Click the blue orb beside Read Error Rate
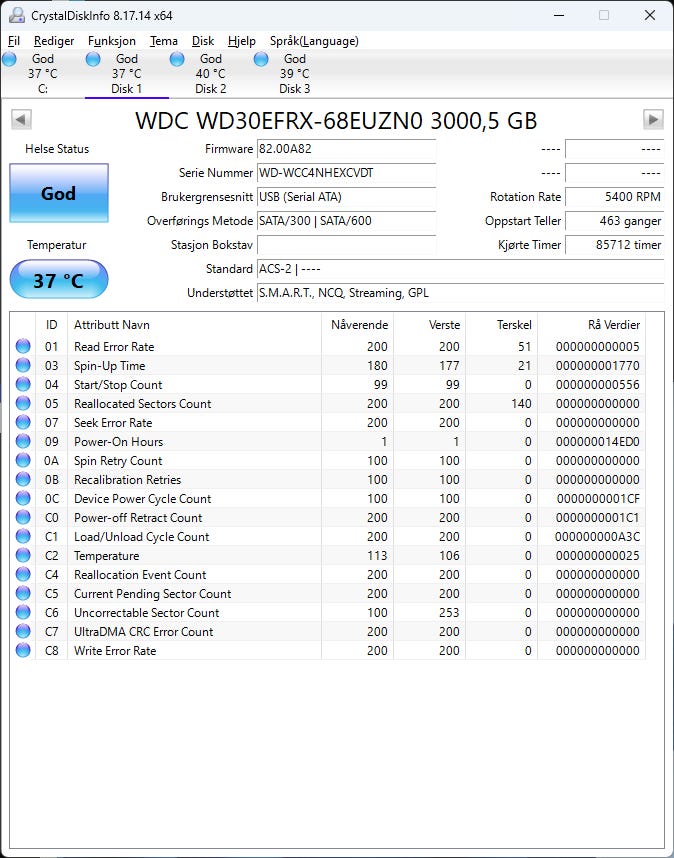The height and width of the screenshot is (858, 674). pyautogui.click(x=23, y=346)
